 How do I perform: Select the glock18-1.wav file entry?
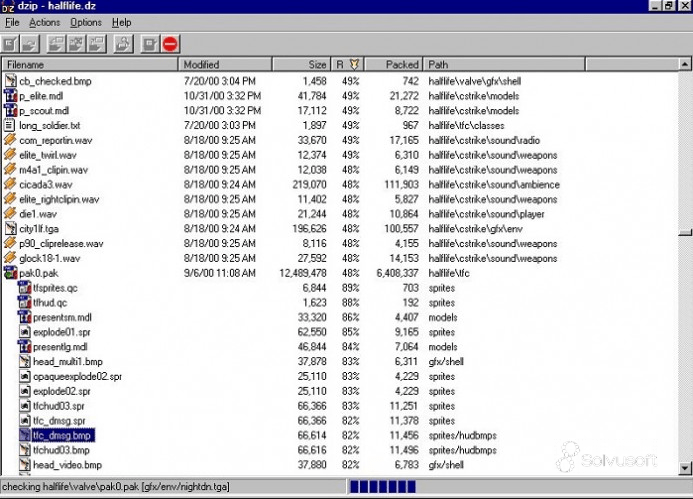50,258
